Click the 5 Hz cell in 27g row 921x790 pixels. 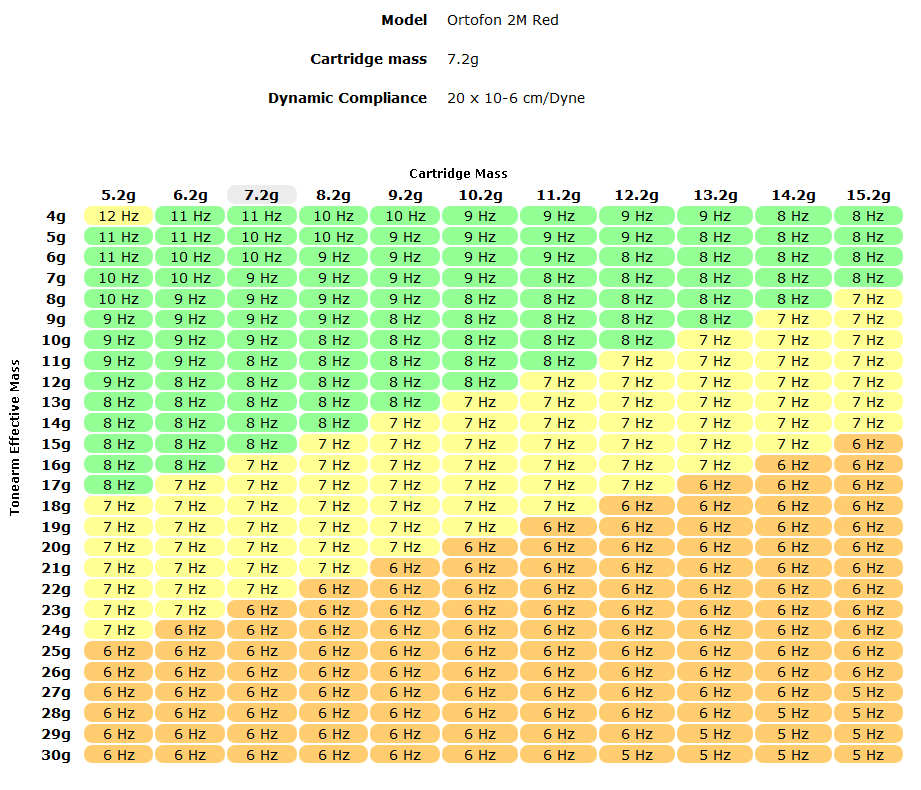868,692
